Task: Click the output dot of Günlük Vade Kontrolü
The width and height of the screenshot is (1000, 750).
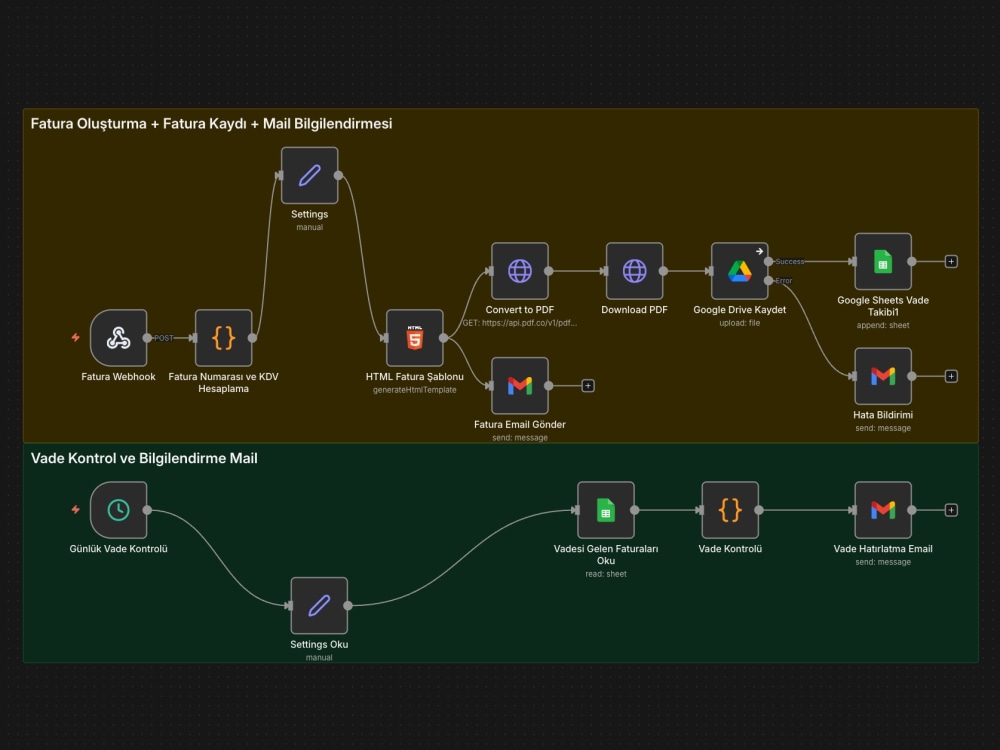Action: (147, 510)
